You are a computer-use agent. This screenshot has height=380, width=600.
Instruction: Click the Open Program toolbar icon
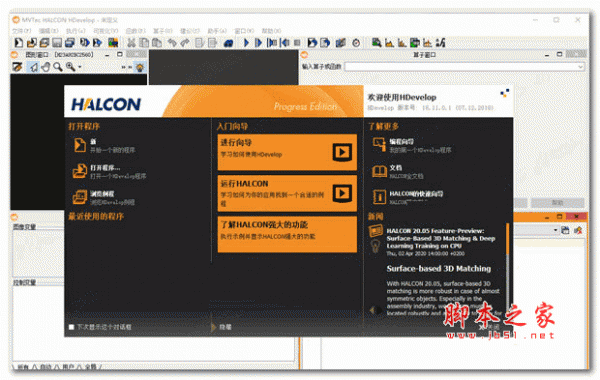pyautogui.click(x=31, y=42)
